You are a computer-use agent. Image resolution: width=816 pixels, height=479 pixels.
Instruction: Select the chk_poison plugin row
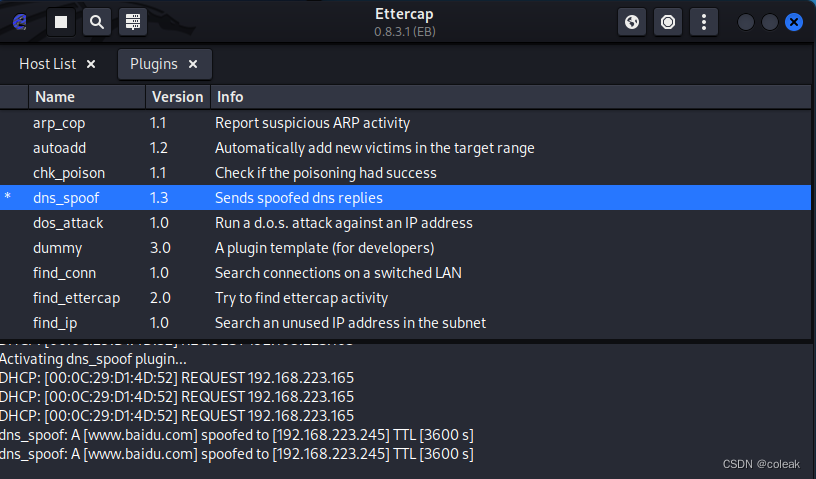[405, 173]
